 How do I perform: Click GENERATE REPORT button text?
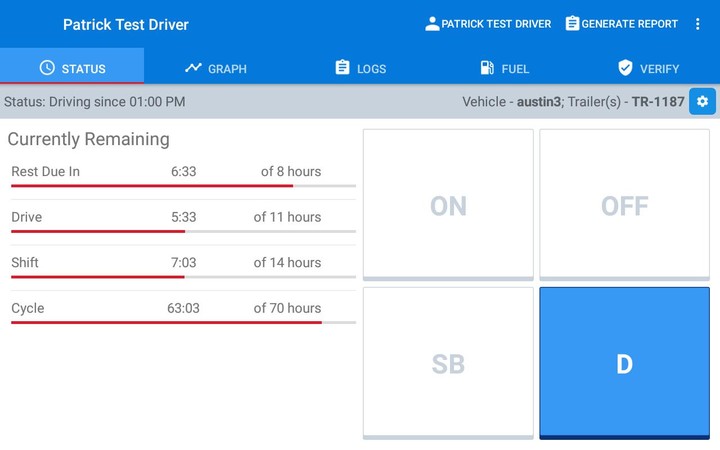coord(629,24)
